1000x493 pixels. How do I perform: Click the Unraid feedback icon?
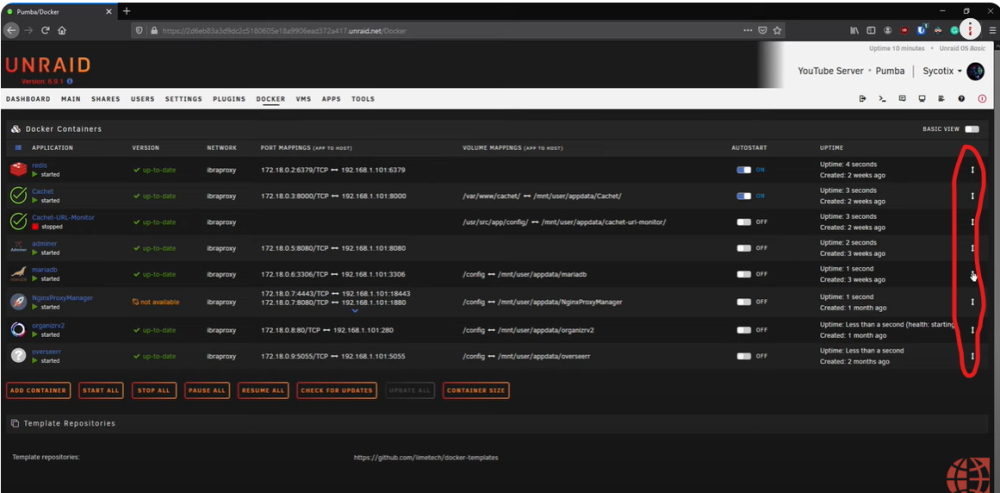click(x=902, y=99)
